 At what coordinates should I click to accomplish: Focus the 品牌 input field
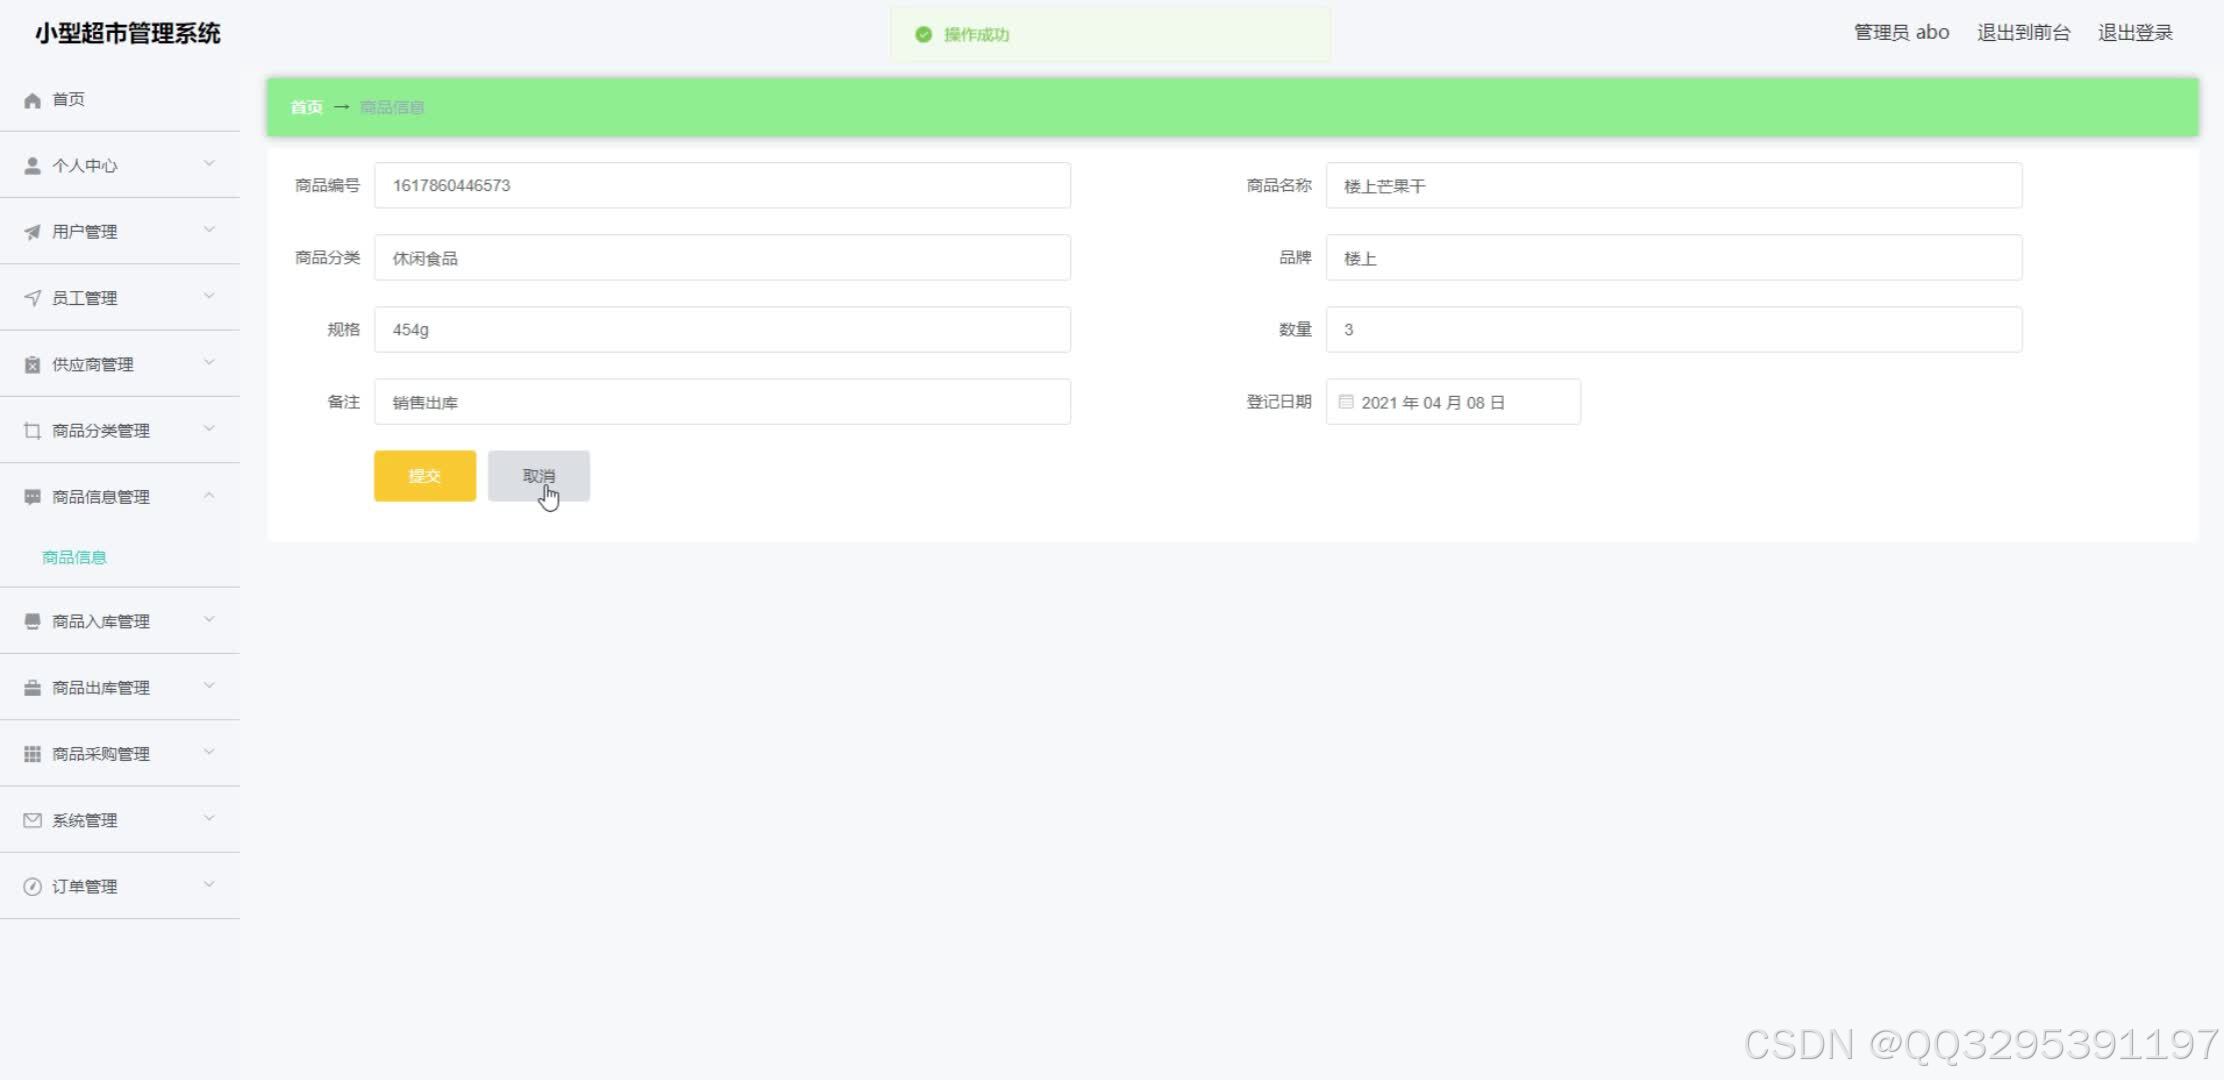click(1674, 258)
